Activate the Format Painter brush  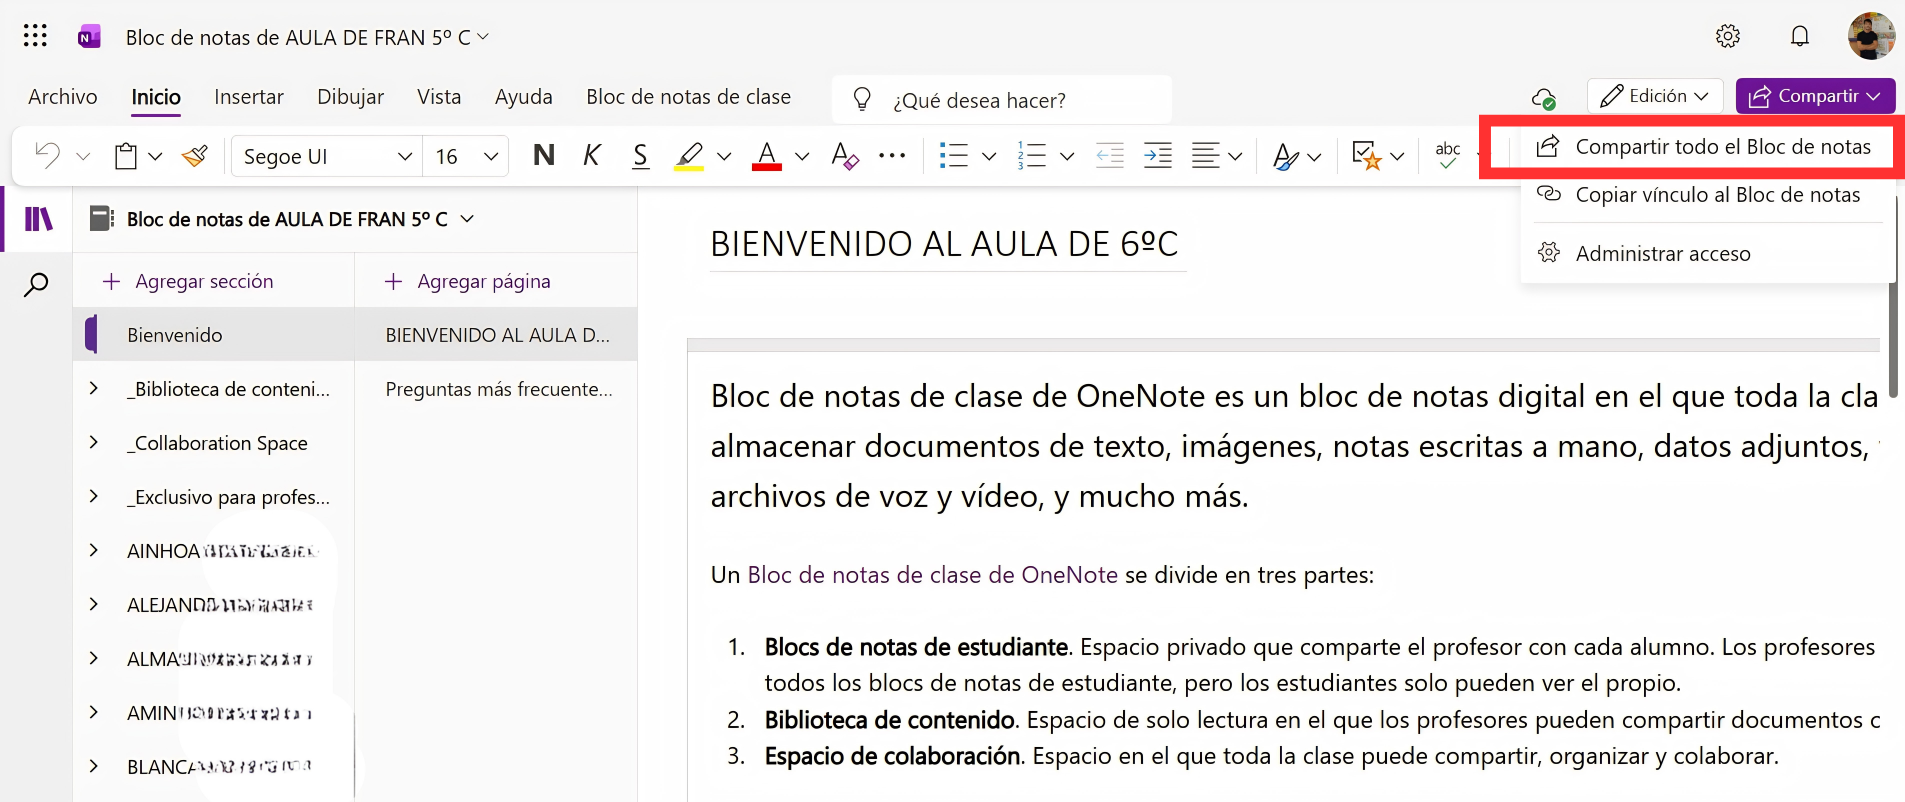[195, 156]
